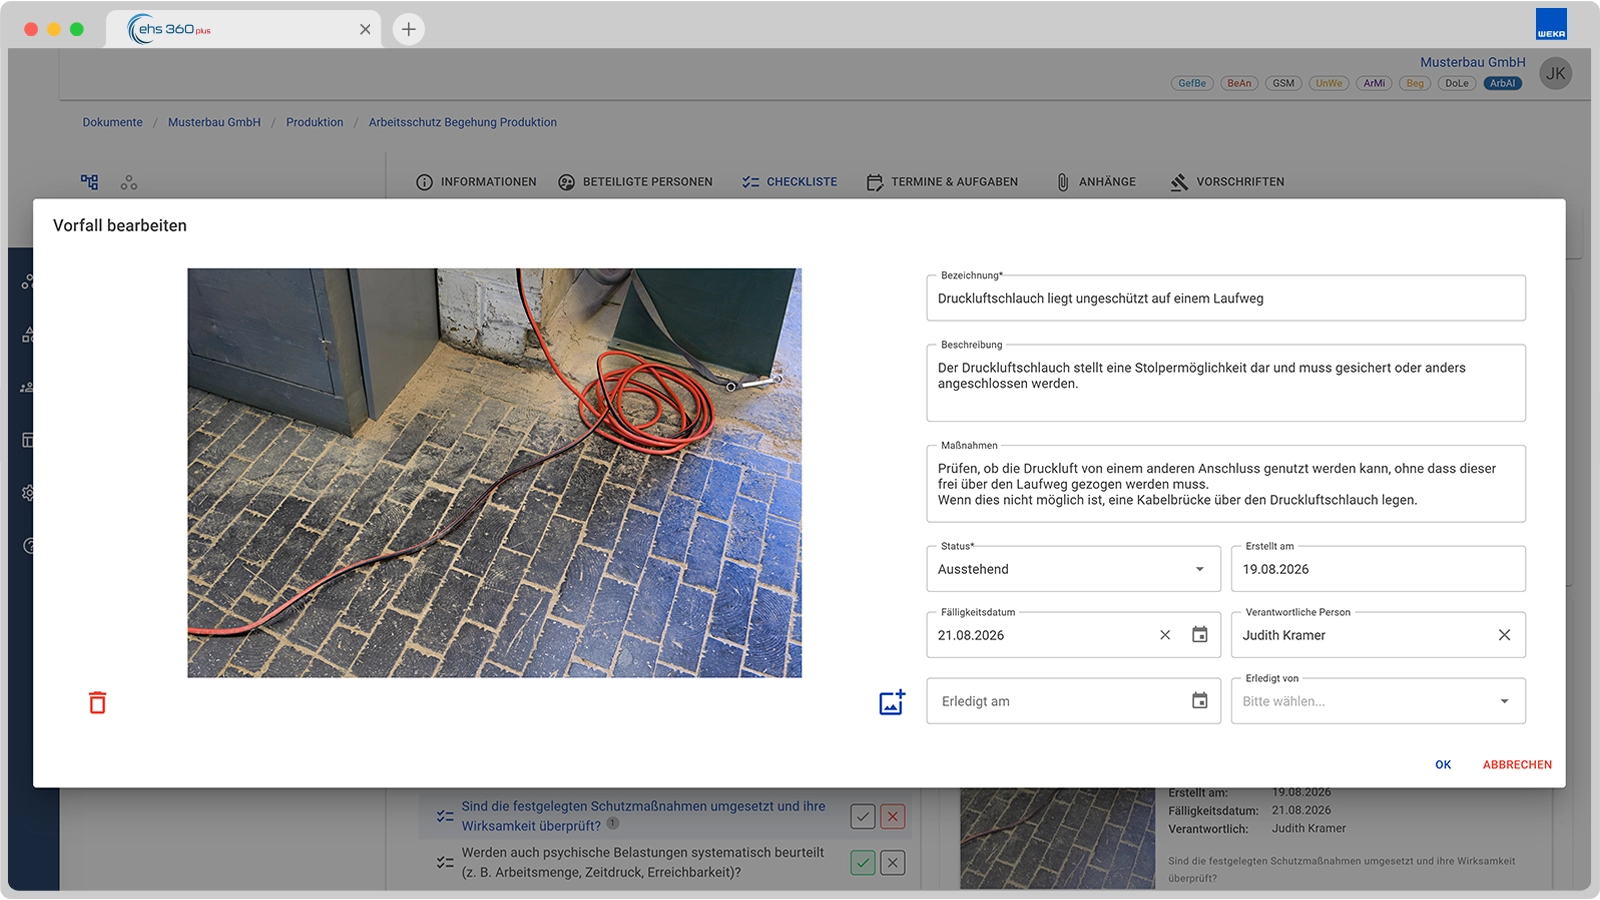Select the BeAn module chip
This screenshot has height=900, width=1600.
pyautogui.click(x=1239, y=83)
